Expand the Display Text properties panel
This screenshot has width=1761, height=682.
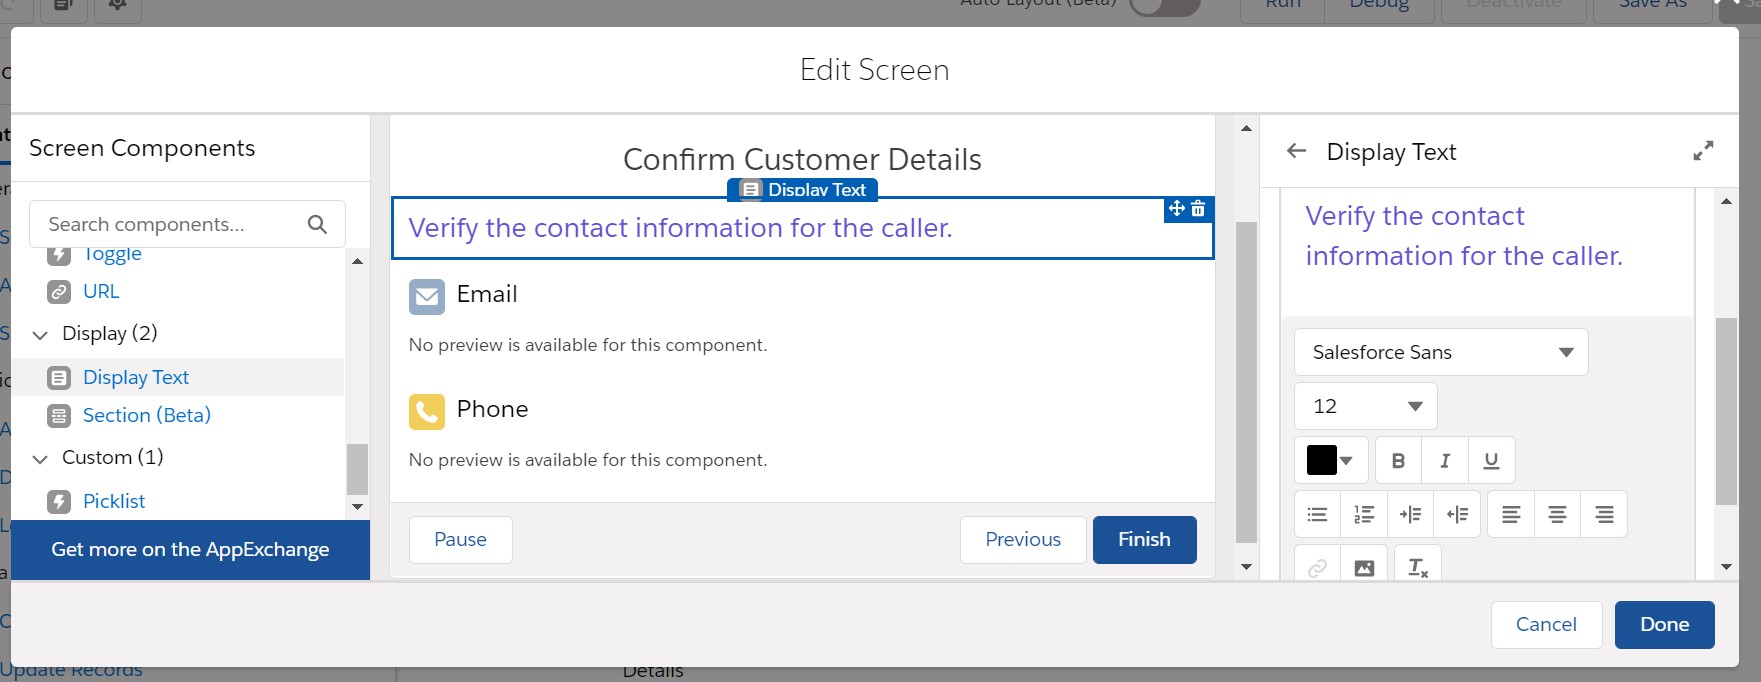(1703, 151)
